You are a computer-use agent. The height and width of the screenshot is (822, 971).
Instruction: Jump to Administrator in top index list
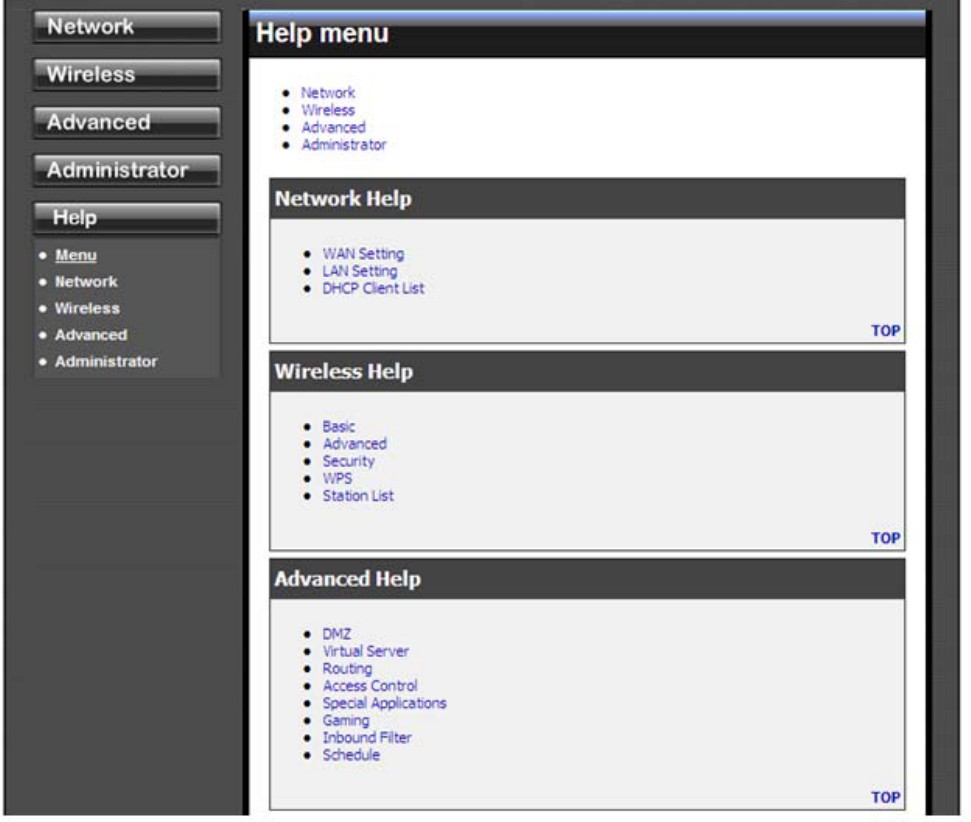tap(344, 145)
